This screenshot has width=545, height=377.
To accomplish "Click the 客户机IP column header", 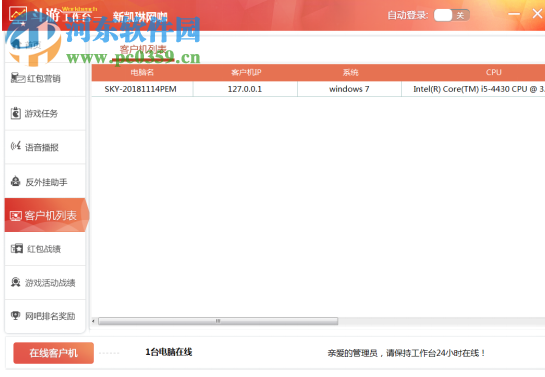I will (246, 72).
